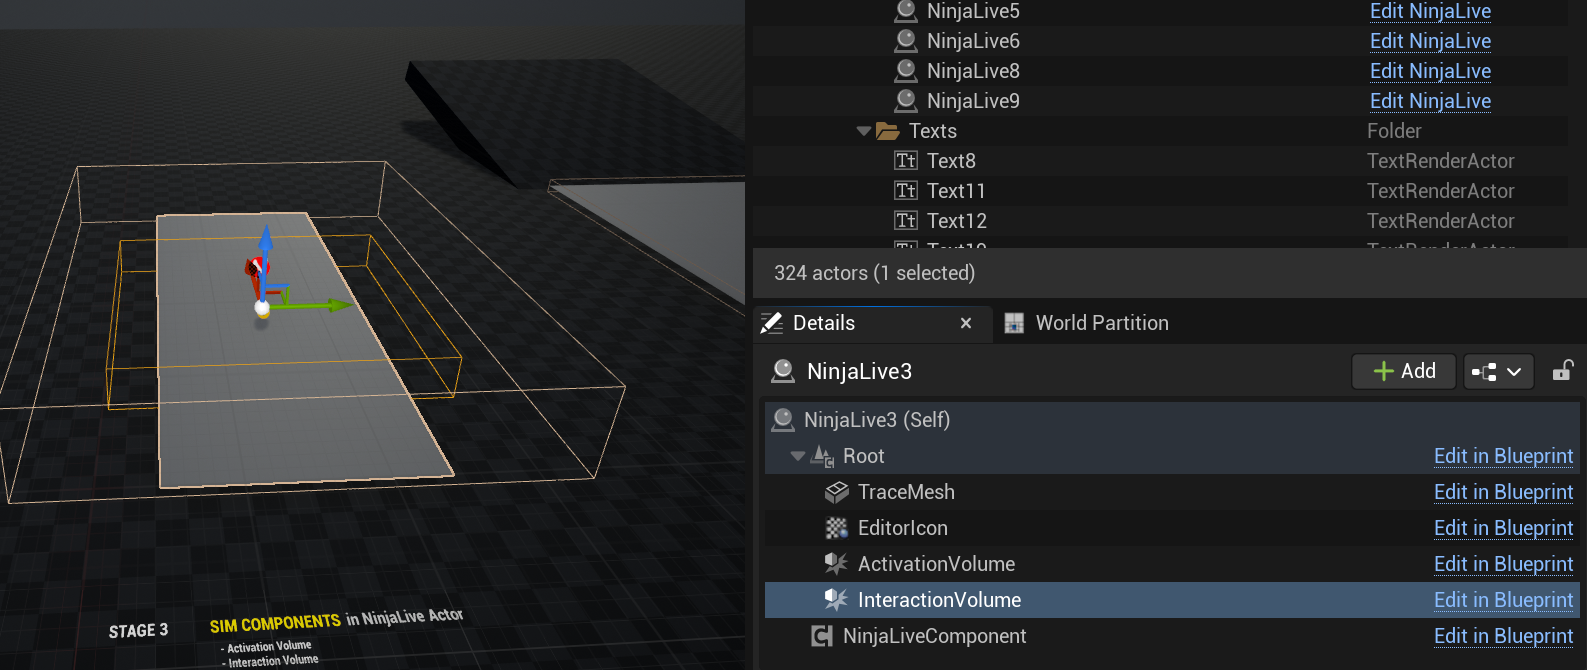Open Edit NinjaLive link for NinjaLive8

pyautogui.click(x=1430, y=71)
